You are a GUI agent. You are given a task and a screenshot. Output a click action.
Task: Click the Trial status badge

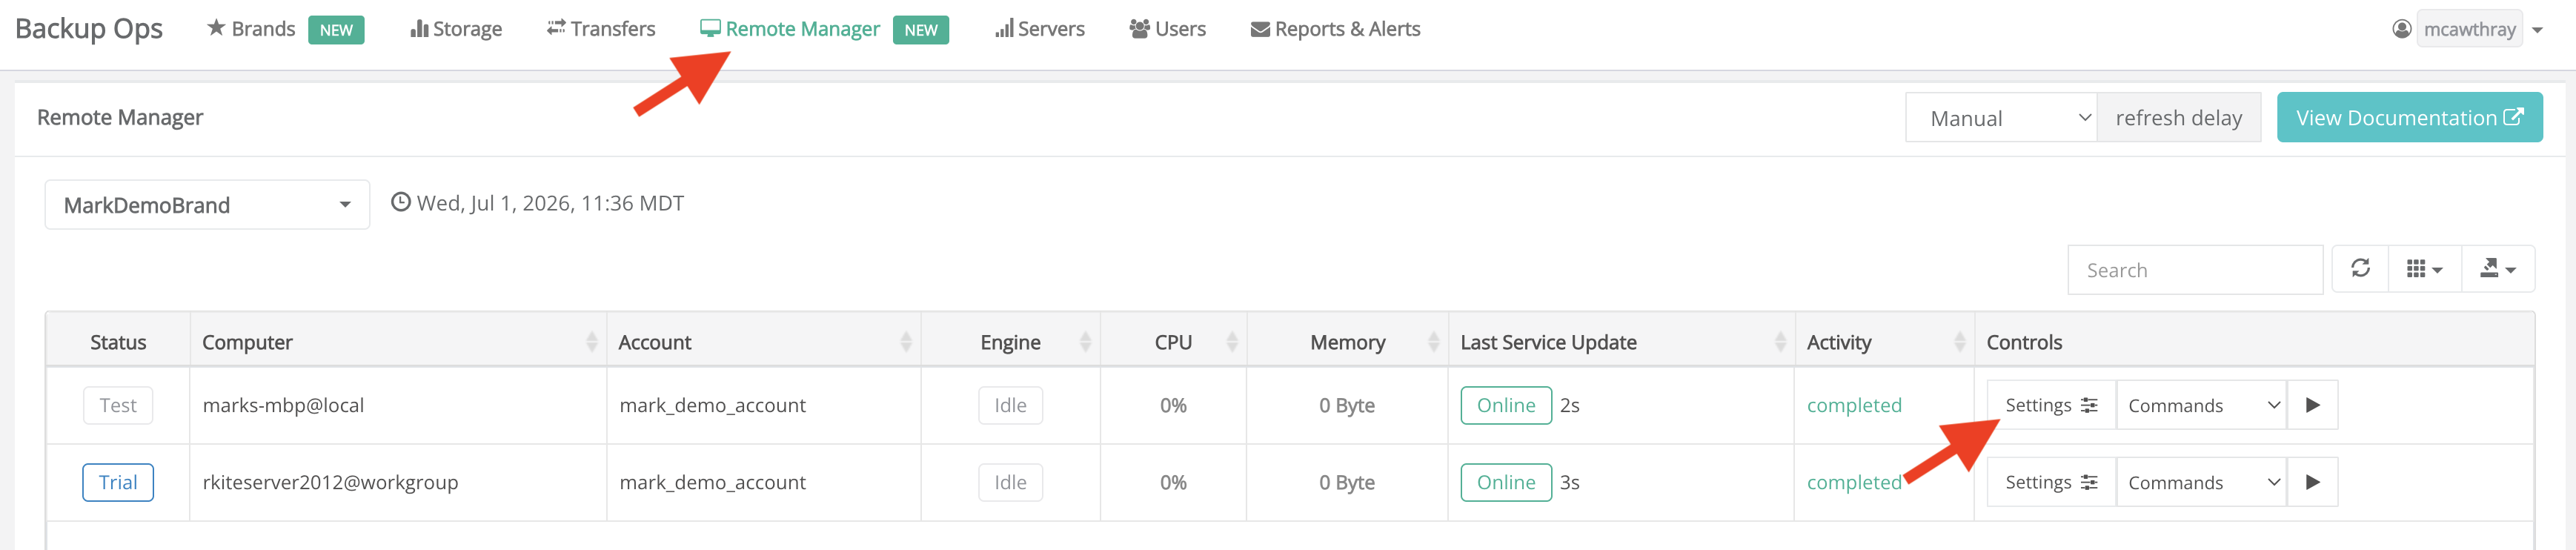[x=118, y=482]
